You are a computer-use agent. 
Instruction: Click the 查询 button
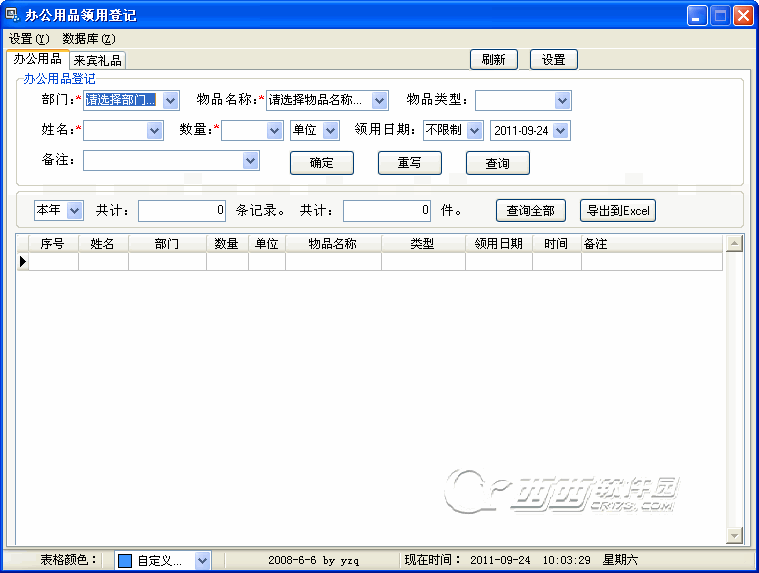[498, 163]
